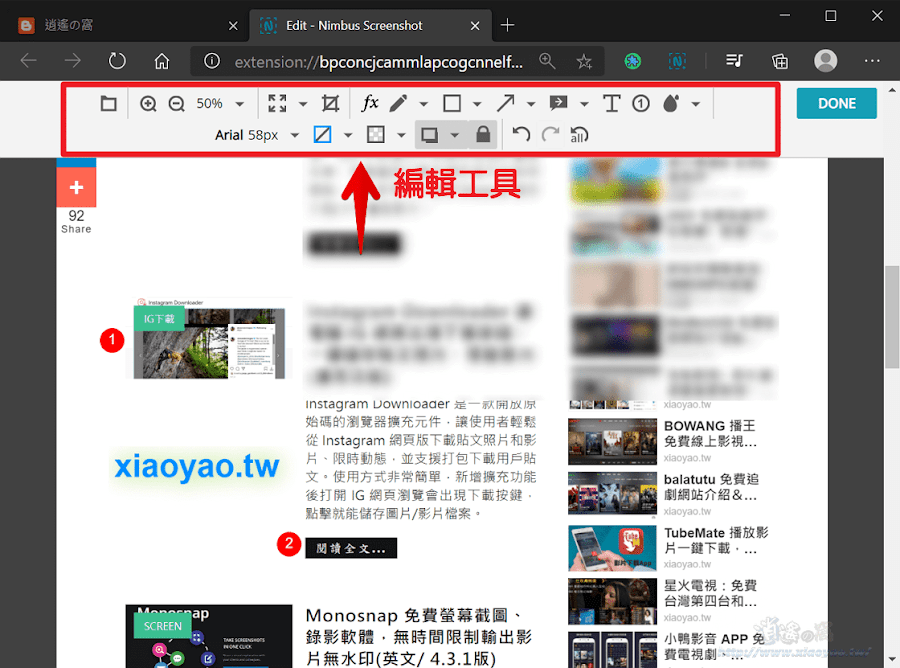Open the collections icon

[779, 61]
